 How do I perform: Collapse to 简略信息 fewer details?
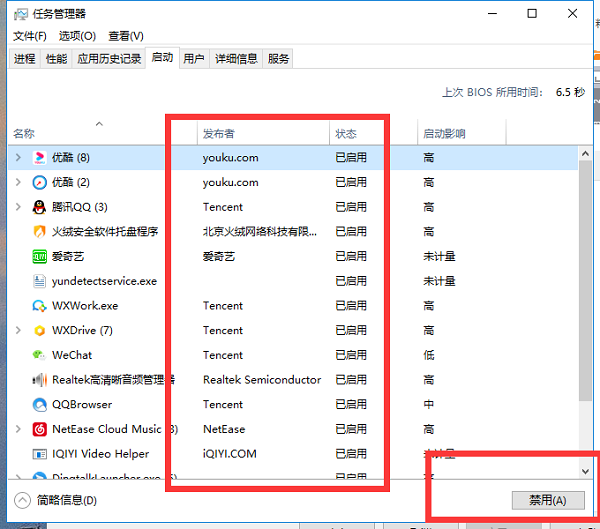55,500
